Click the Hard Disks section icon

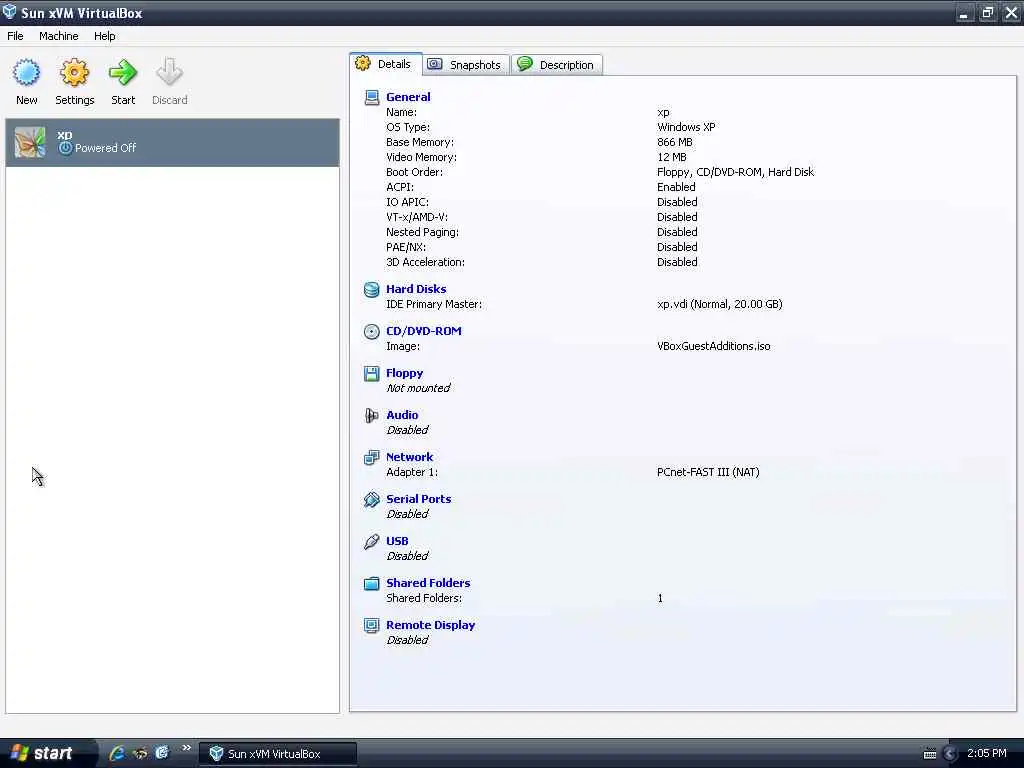372,289
